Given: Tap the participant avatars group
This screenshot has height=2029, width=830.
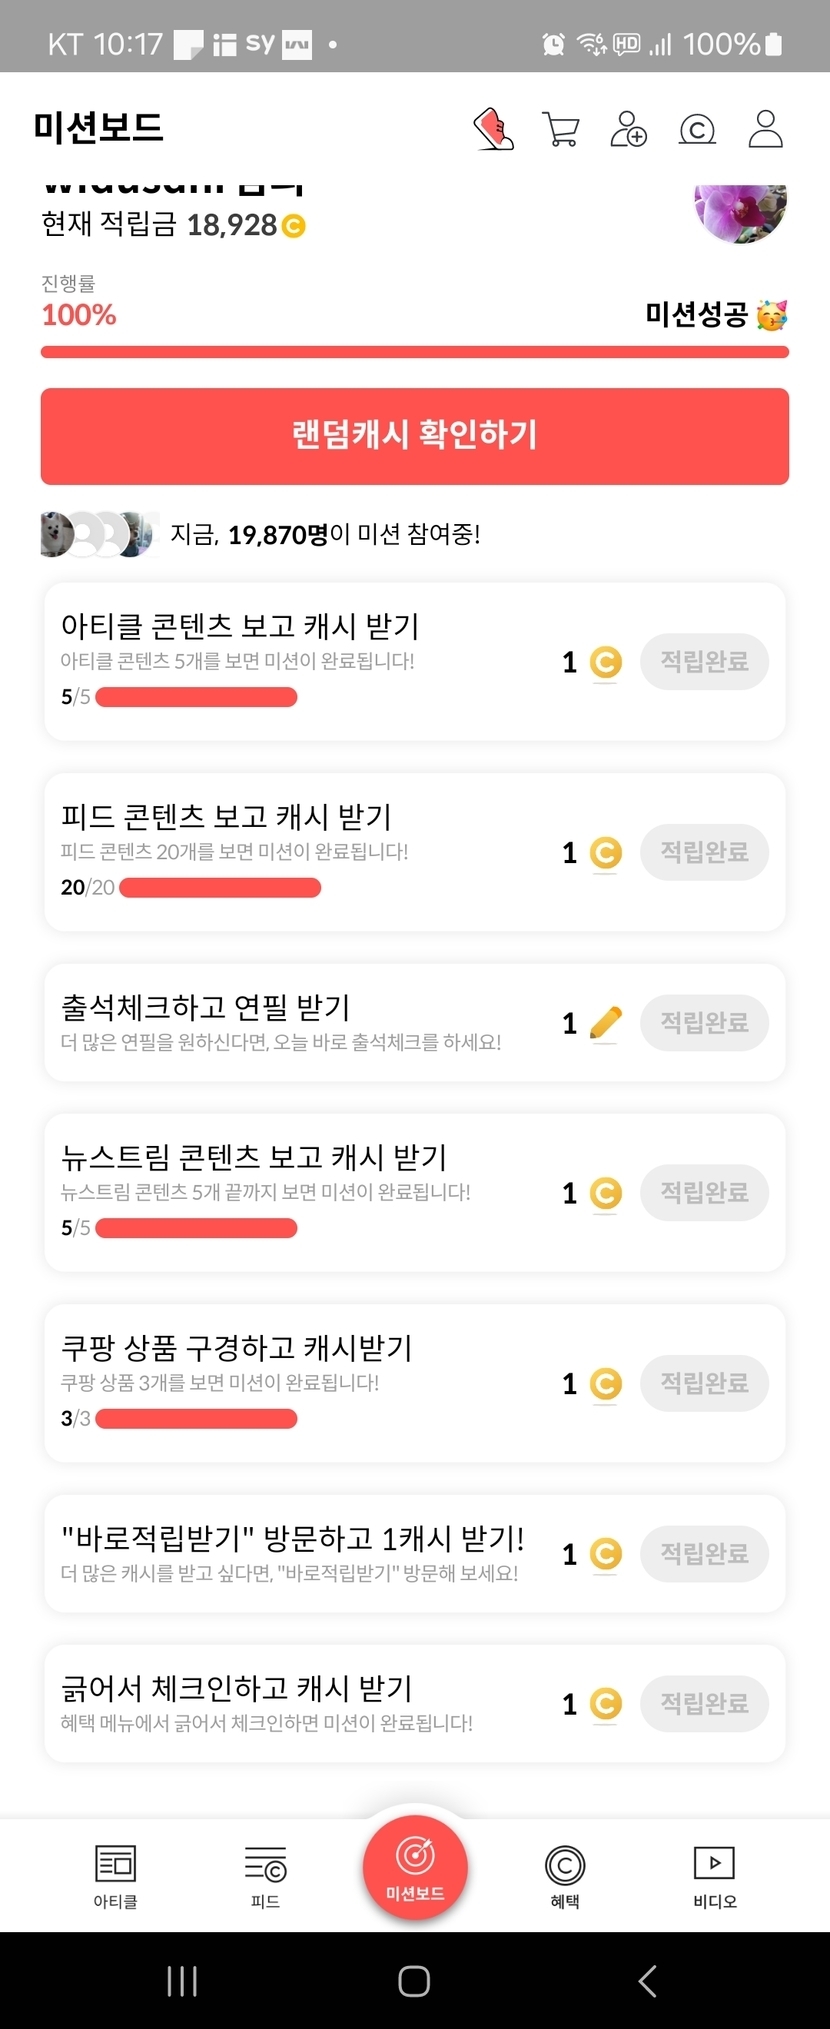Looking at the screenshot, I should click(x=98, y=534).
